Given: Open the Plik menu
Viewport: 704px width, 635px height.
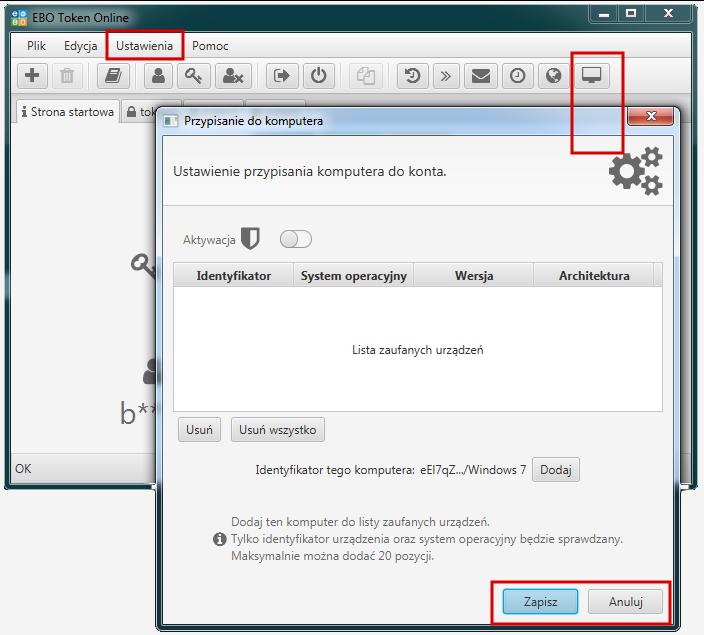Looking at the screenshot, I should coord(36,46).
